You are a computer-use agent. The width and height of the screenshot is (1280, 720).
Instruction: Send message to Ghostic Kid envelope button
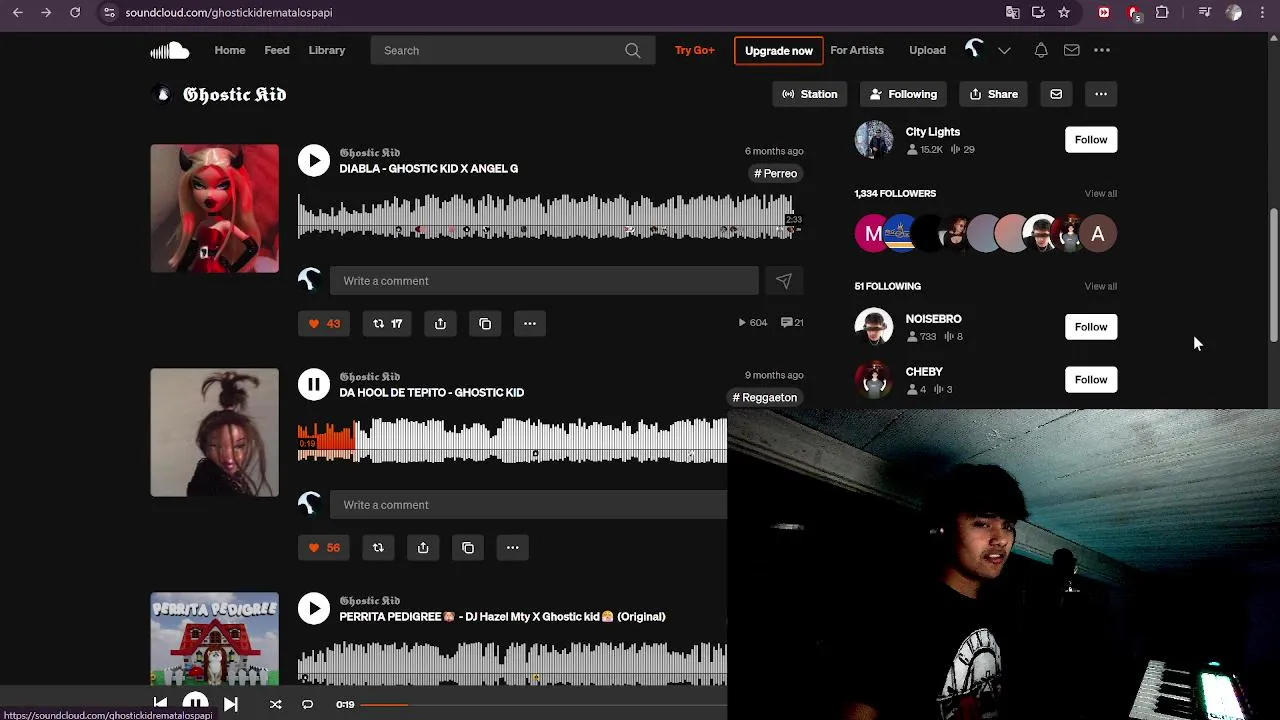coord(1056,94)
